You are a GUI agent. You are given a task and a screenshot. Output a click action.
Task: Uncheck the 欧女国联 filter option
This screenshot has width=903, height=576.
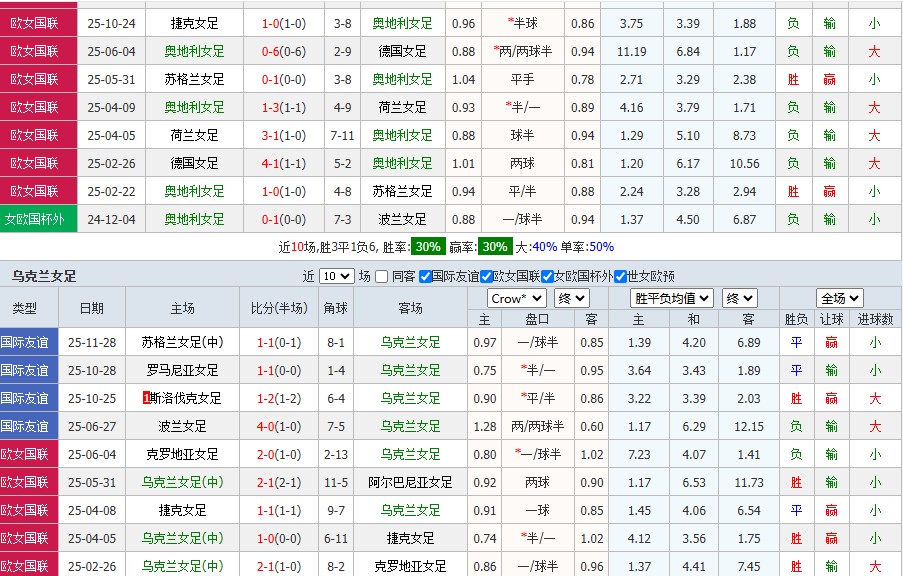coord(485,276)
